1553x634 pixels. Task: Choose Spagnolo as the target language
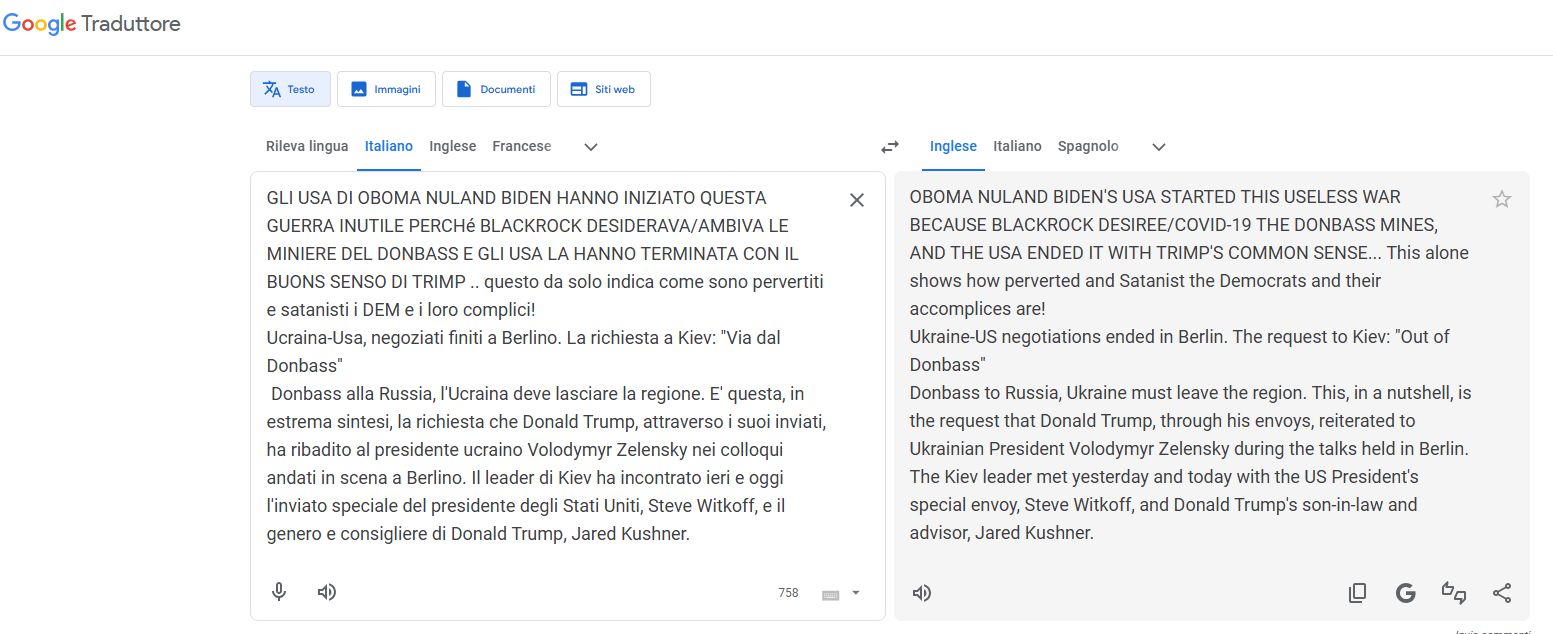(x=1088, y=146)
